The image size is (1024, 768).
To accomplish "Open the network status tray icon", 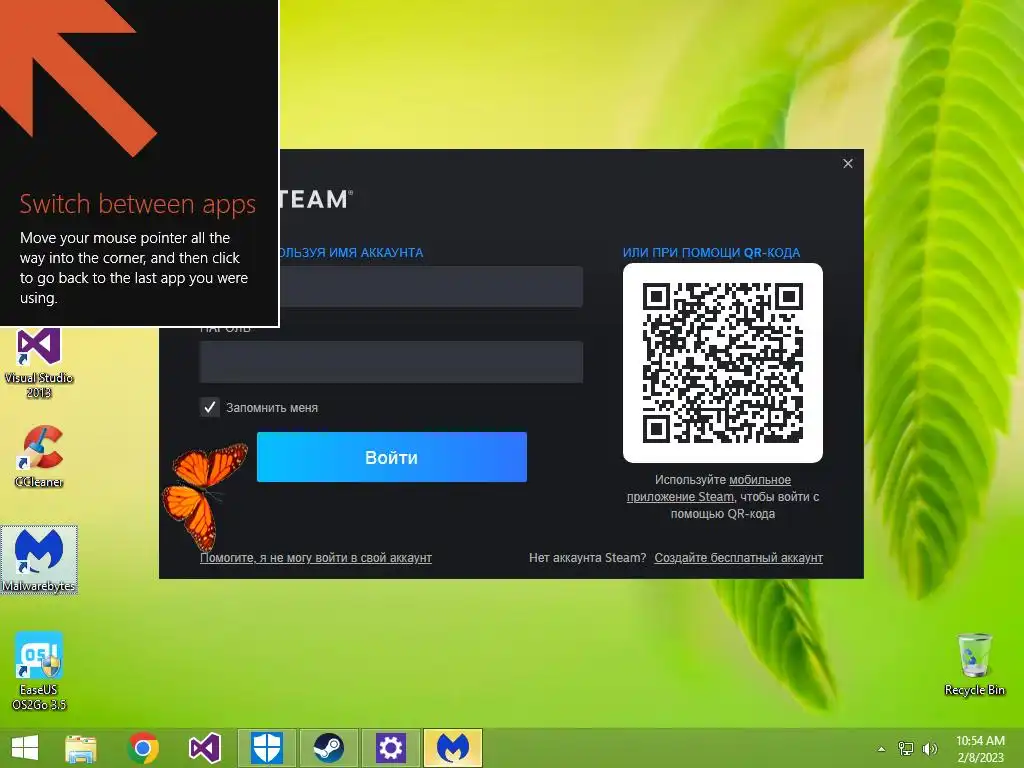I will (906, 748).
